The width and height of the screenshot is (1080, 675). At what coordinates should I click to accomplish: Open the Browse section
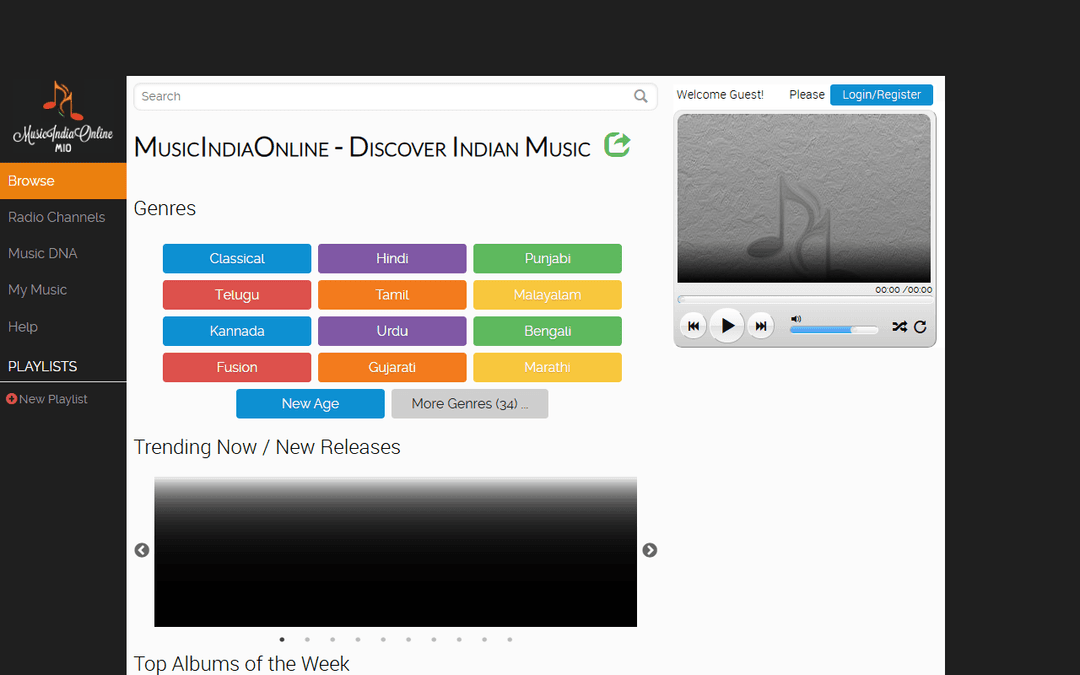pyautogui.click(x=63, y=180)
